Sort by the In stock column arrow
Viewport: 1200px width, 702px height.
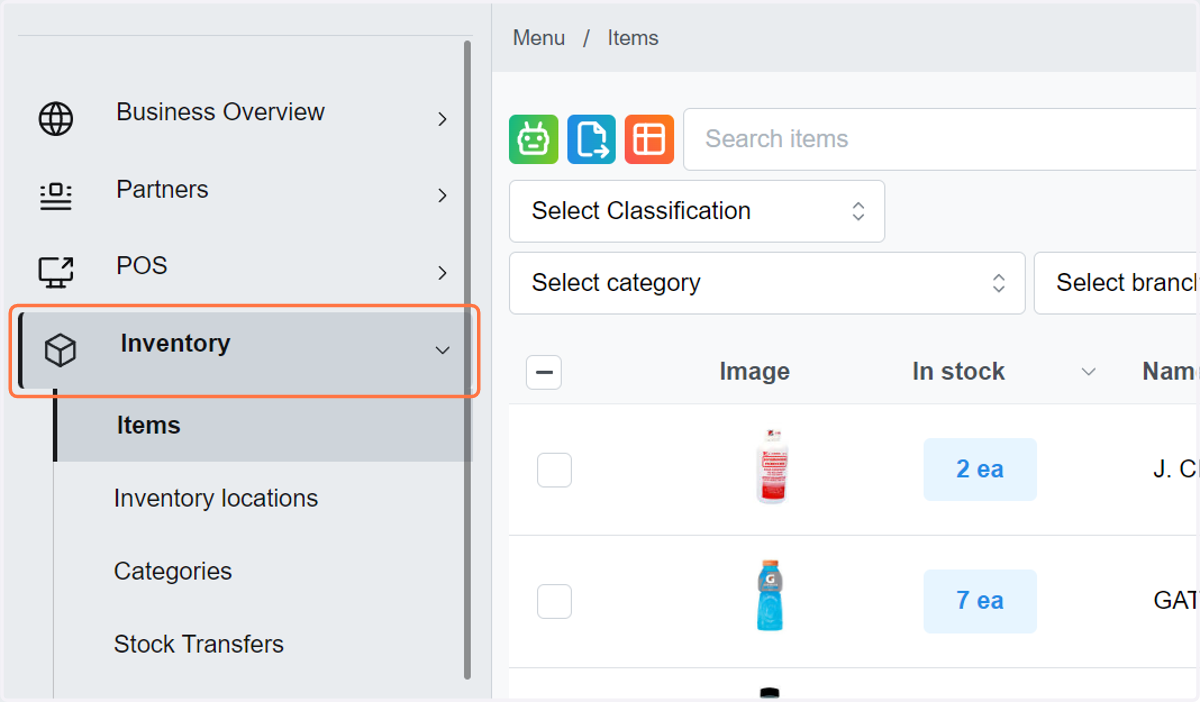(x=1089, y=372)
